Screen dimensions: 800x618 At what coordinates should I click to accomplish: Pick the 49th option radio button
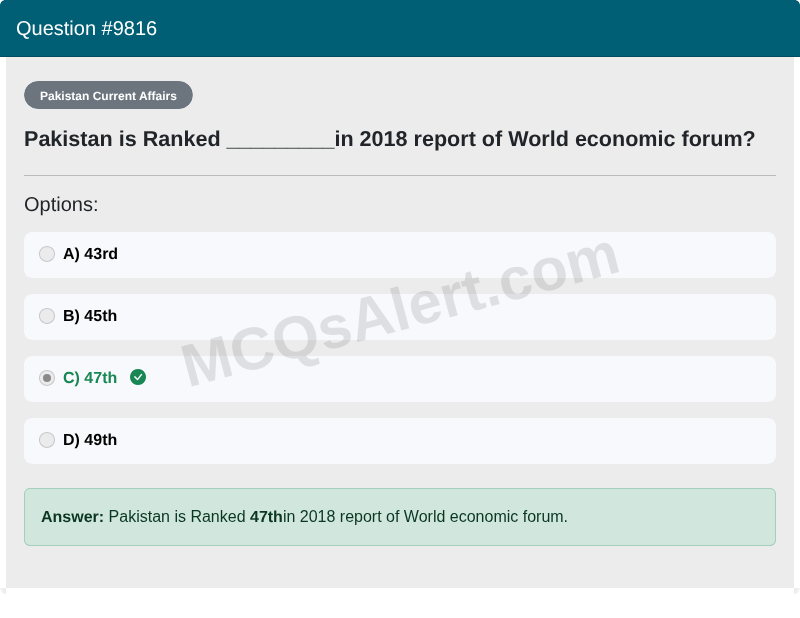pyautogui.click(x=47, y=440)
